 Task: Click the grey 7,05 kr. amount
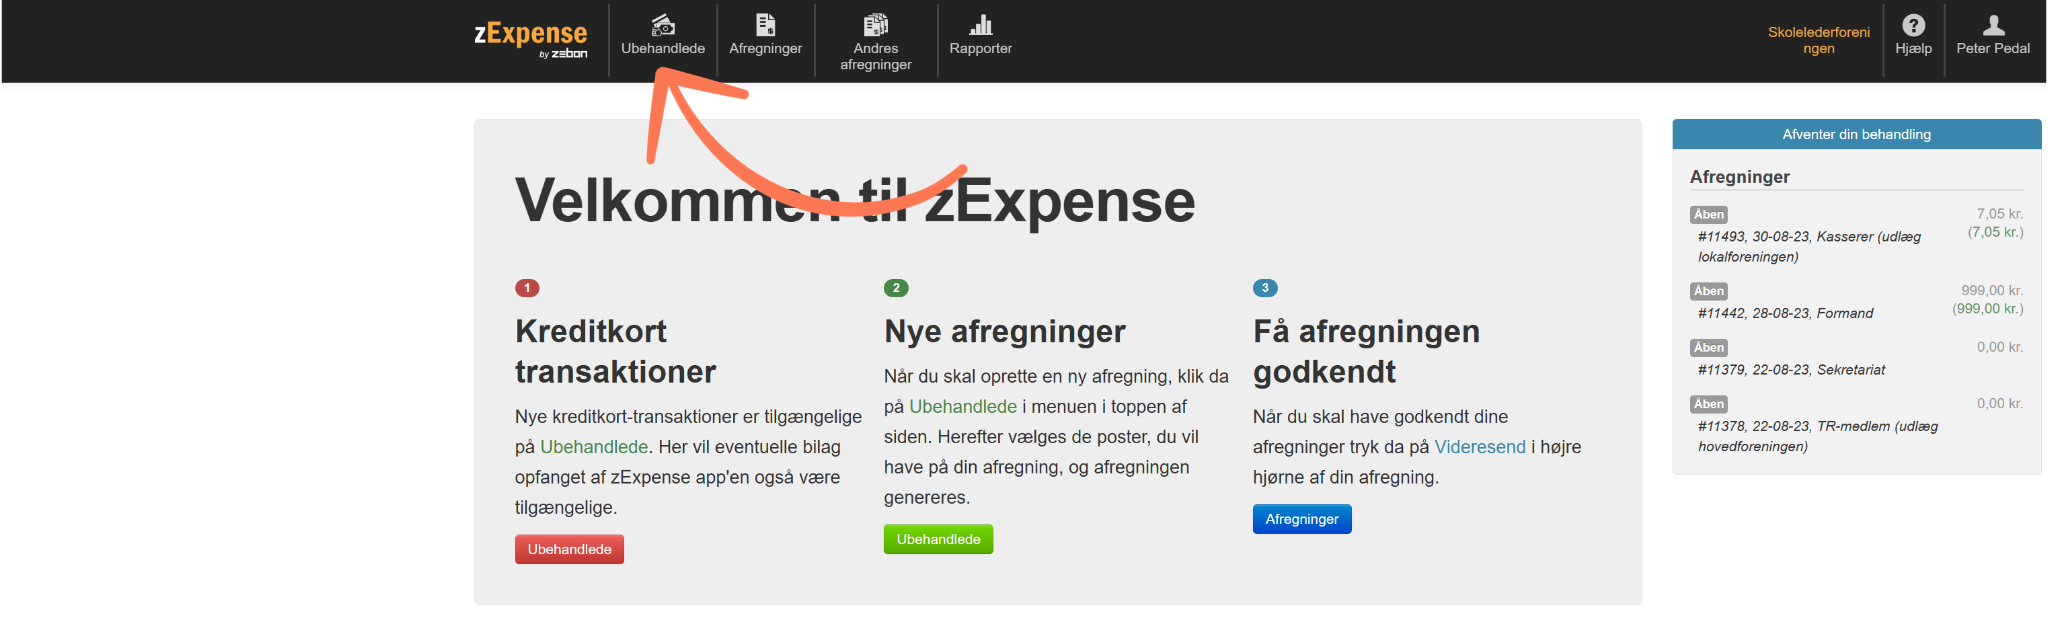coord(1999,214)
